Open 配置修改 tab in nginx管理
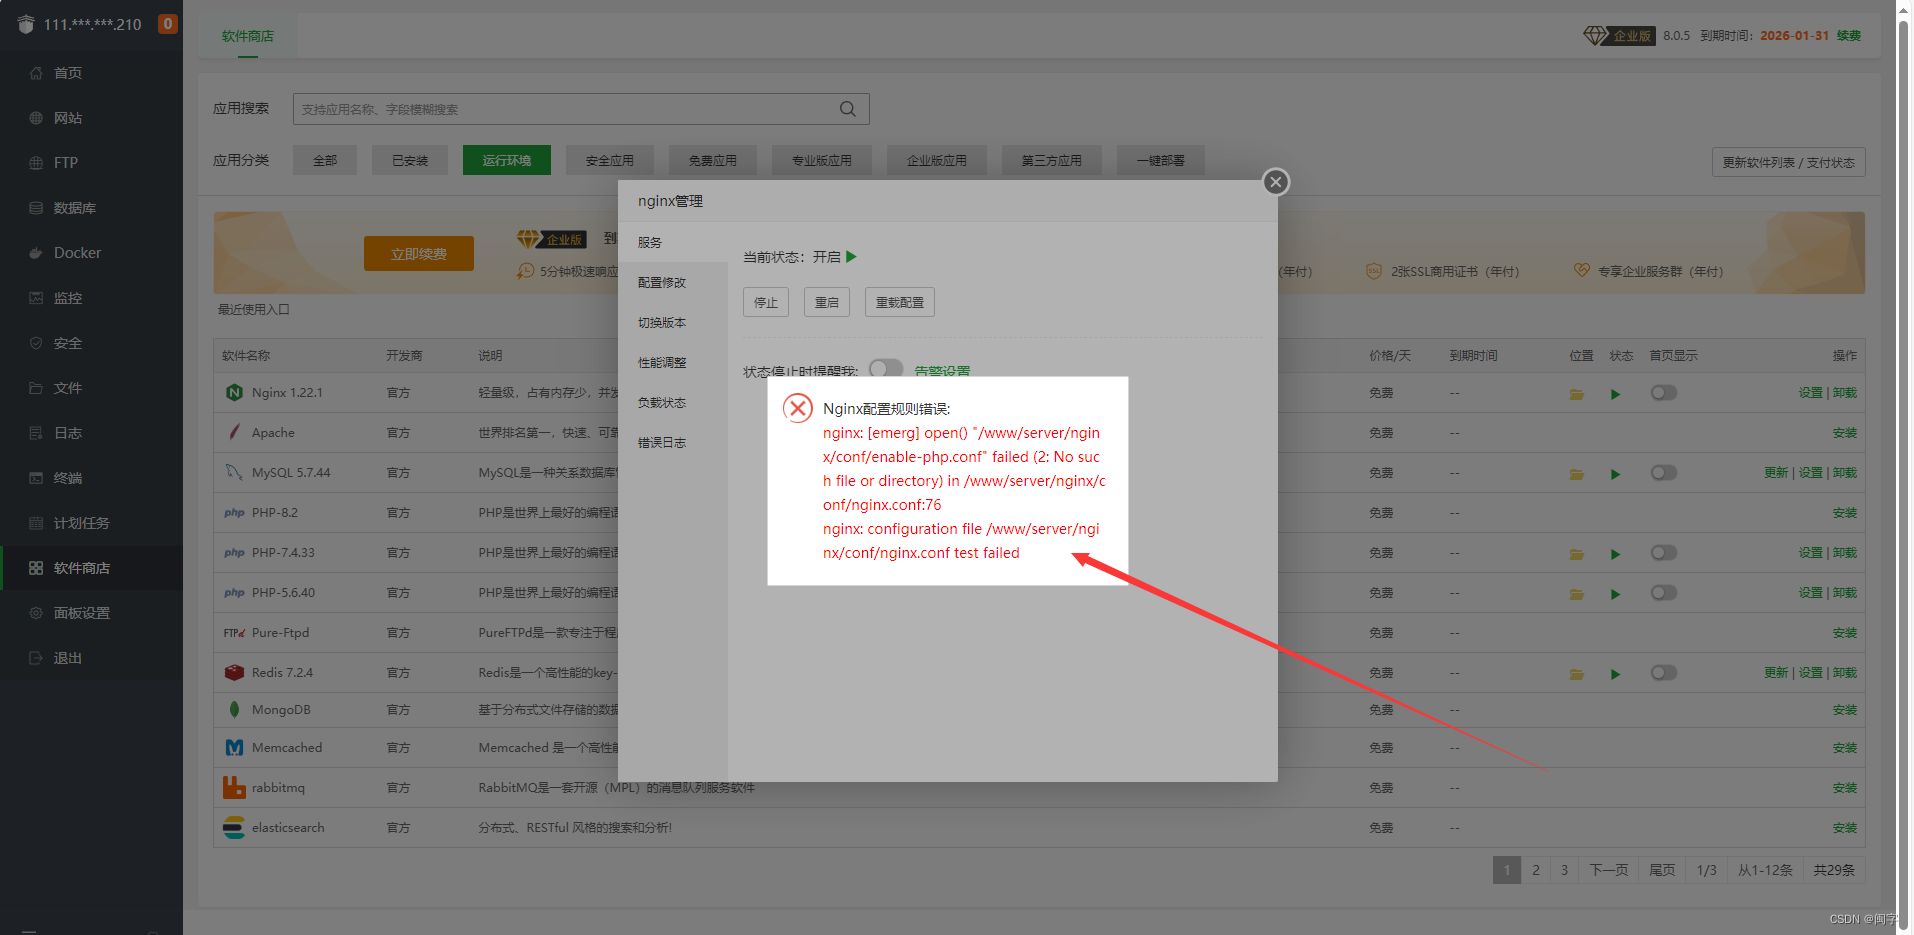Image resolution: width=1914 pixels, height=935 pixels. (673, 283)
